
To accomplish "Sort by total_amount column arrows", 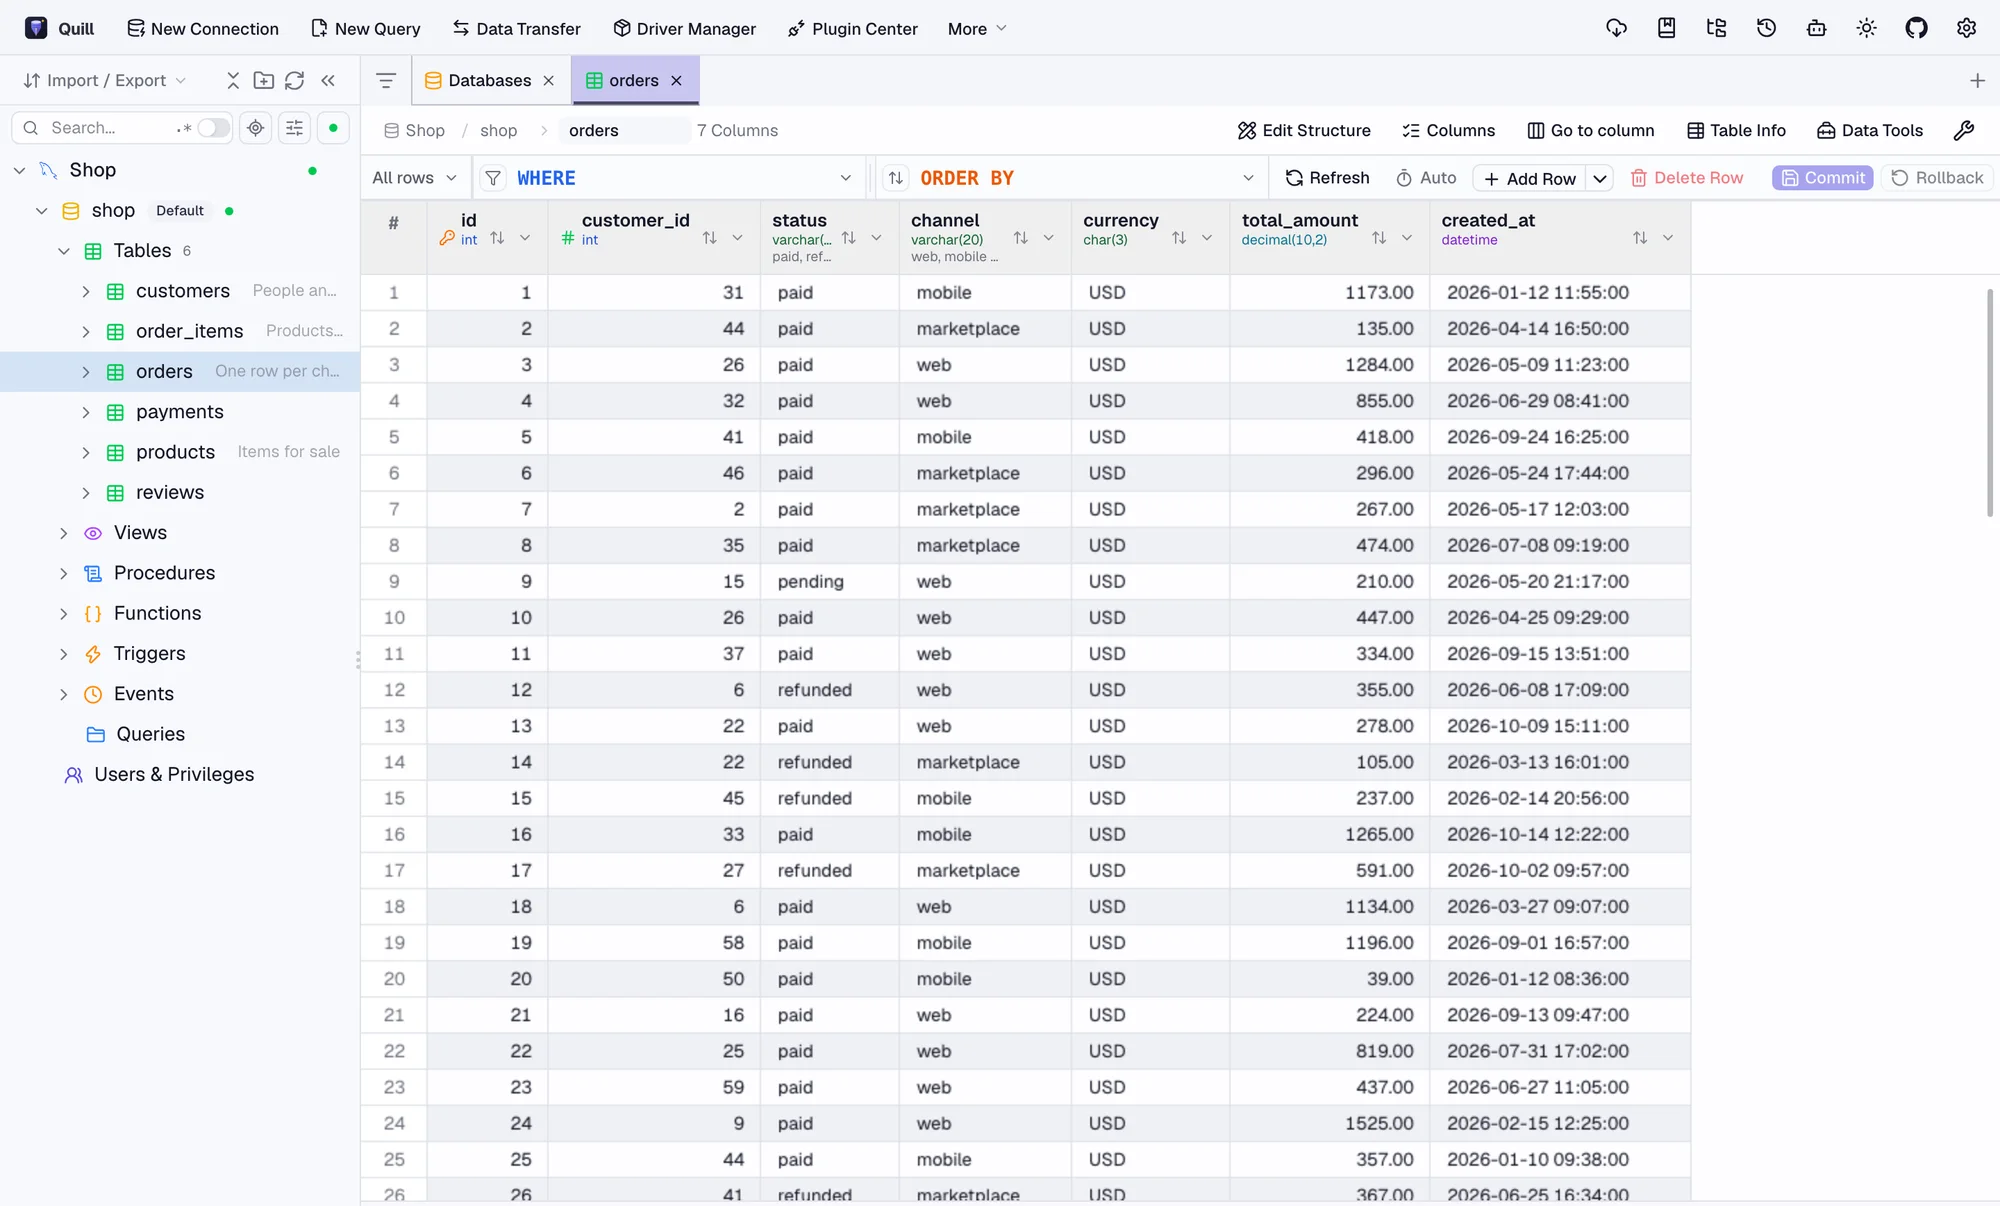I will click(1379, 238).
